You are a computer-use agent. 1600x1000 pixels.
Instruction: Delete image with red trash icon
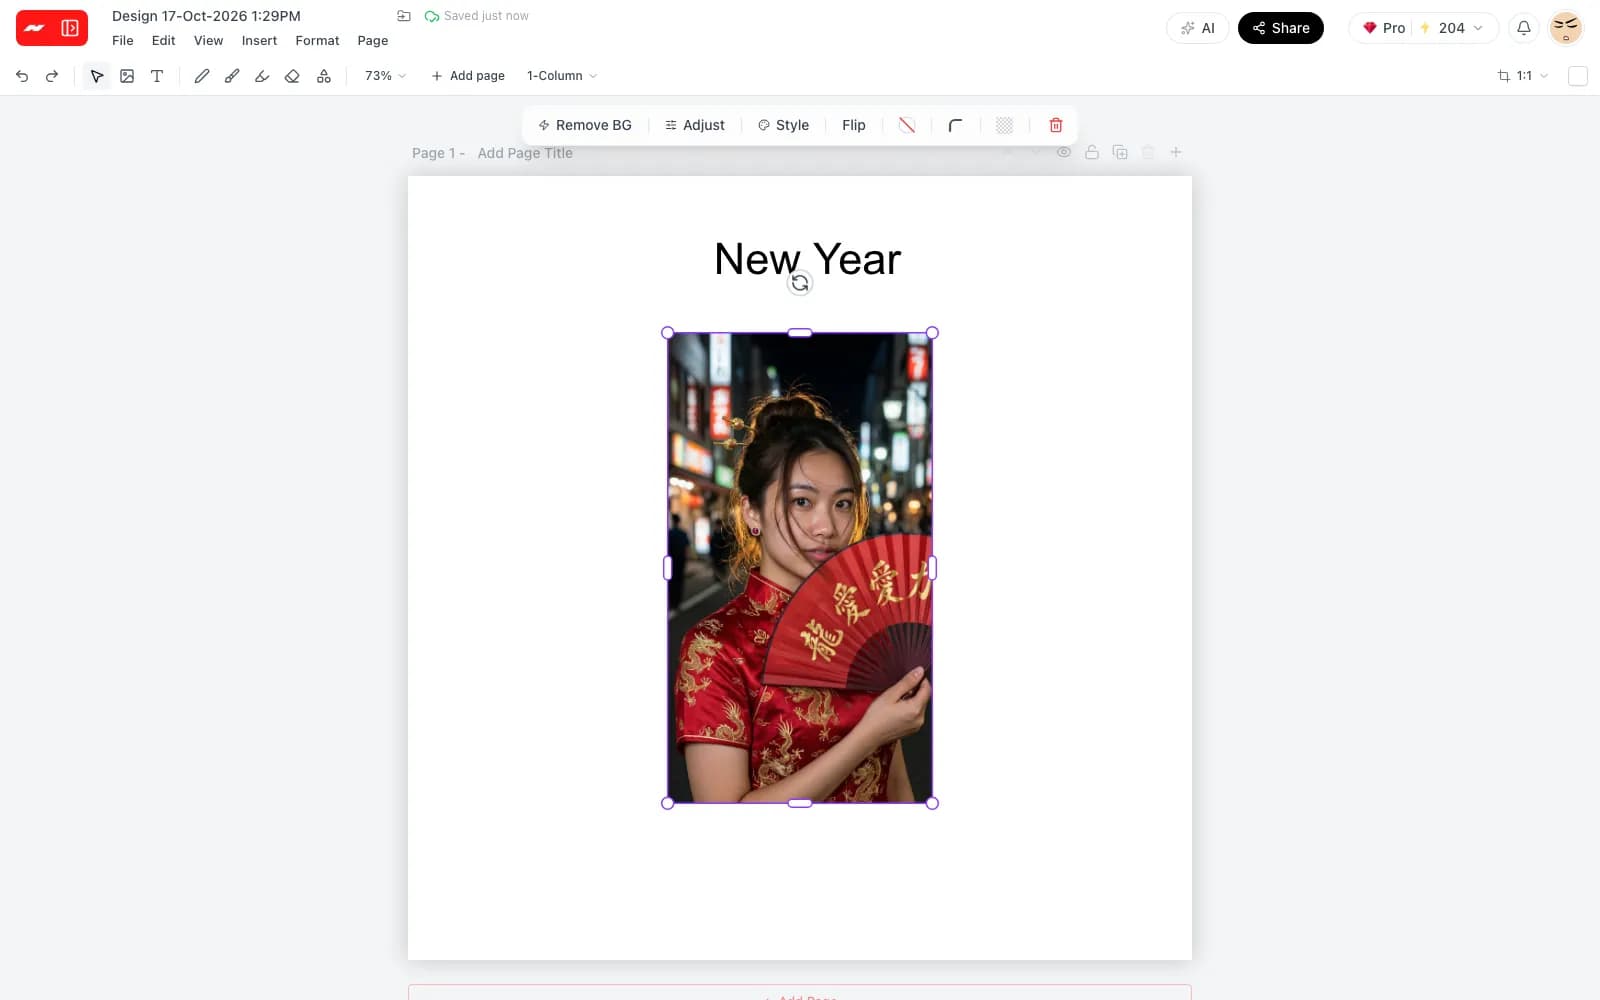tap(1056, 125)
